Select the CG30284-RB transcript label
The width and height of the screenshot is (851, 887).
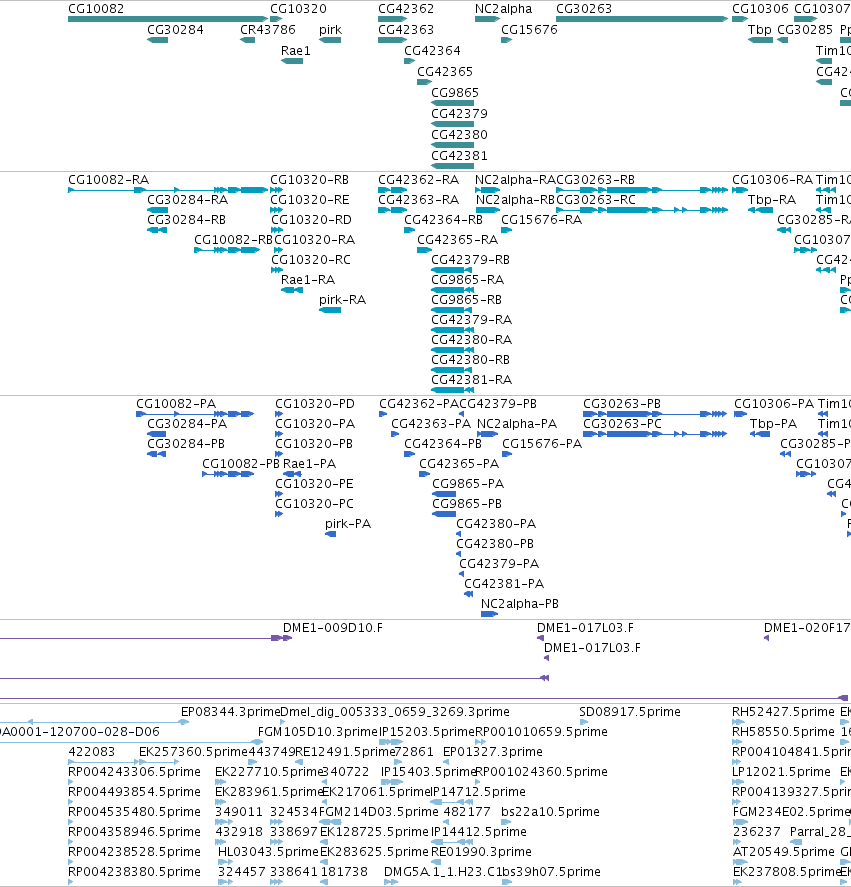pos(186,220)
